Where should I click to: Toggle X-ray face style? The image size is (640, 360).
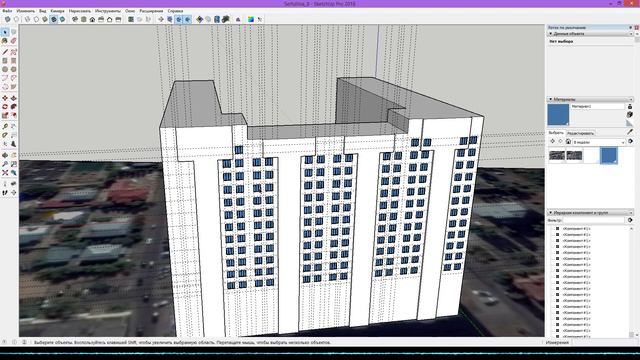click(8, 19)
